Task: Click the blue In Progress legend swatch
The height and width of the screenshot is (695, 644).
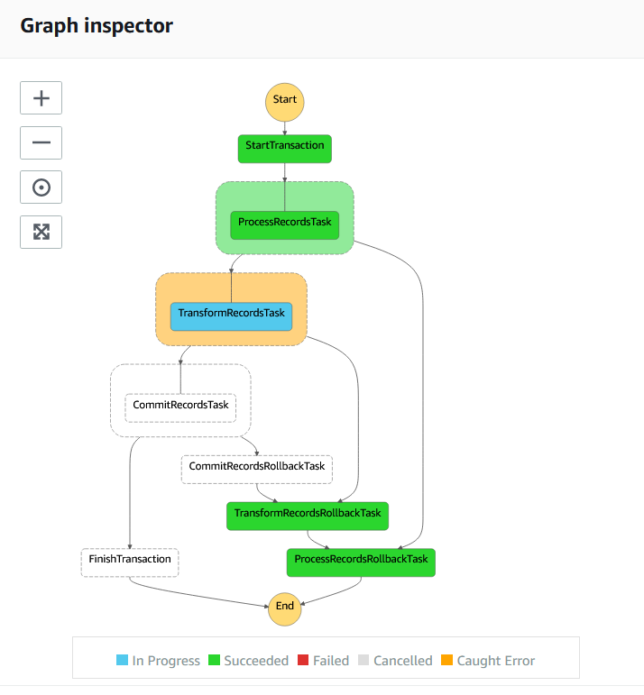Action: pyautogui.click(x=122, y=660)
